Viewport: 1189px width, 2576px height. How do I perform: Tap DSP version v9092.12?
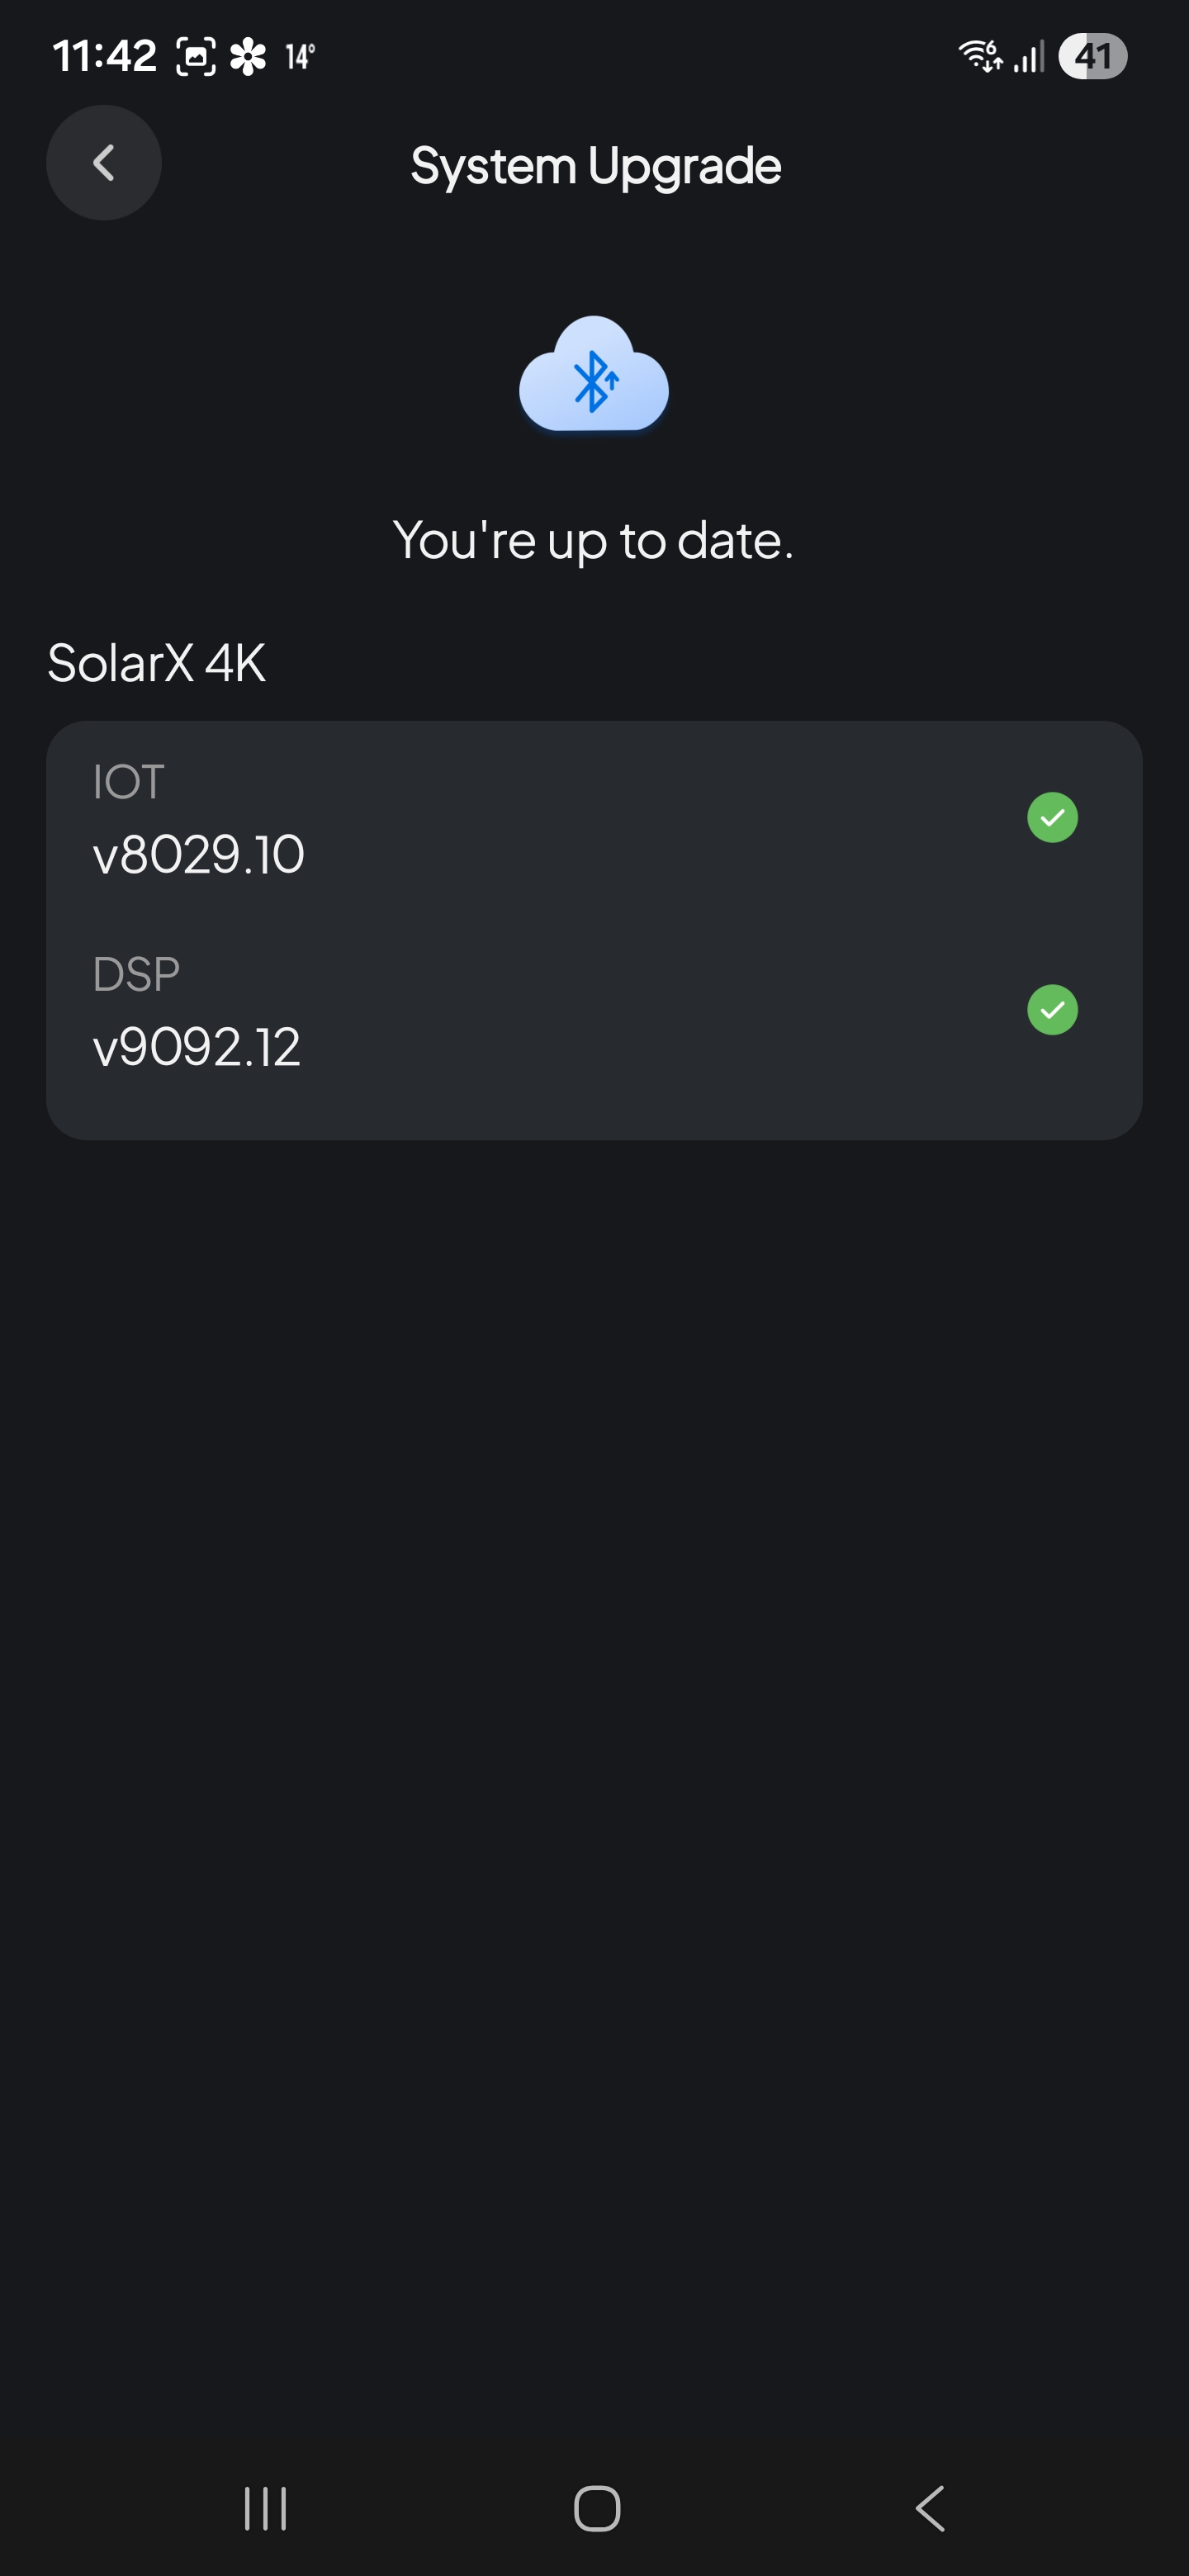pos(197,1048)
